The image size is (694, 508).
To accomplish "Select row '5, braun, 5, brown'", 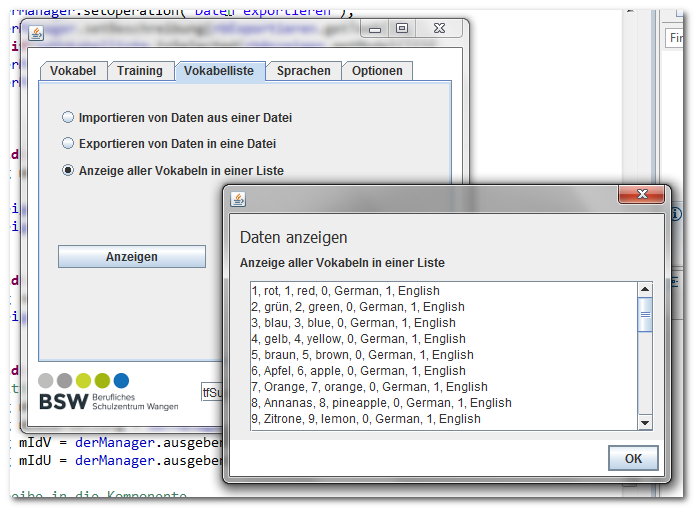I will [x=444, y=354].
